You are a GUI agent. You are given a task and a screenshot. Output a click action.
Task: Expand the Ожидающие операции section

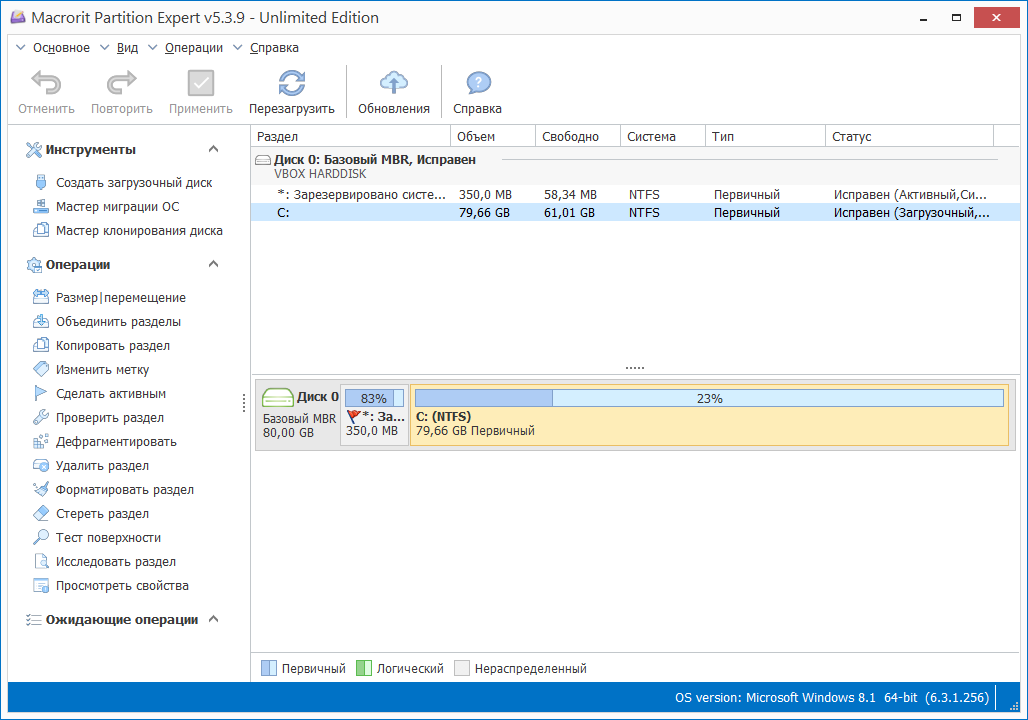[211, 619]
